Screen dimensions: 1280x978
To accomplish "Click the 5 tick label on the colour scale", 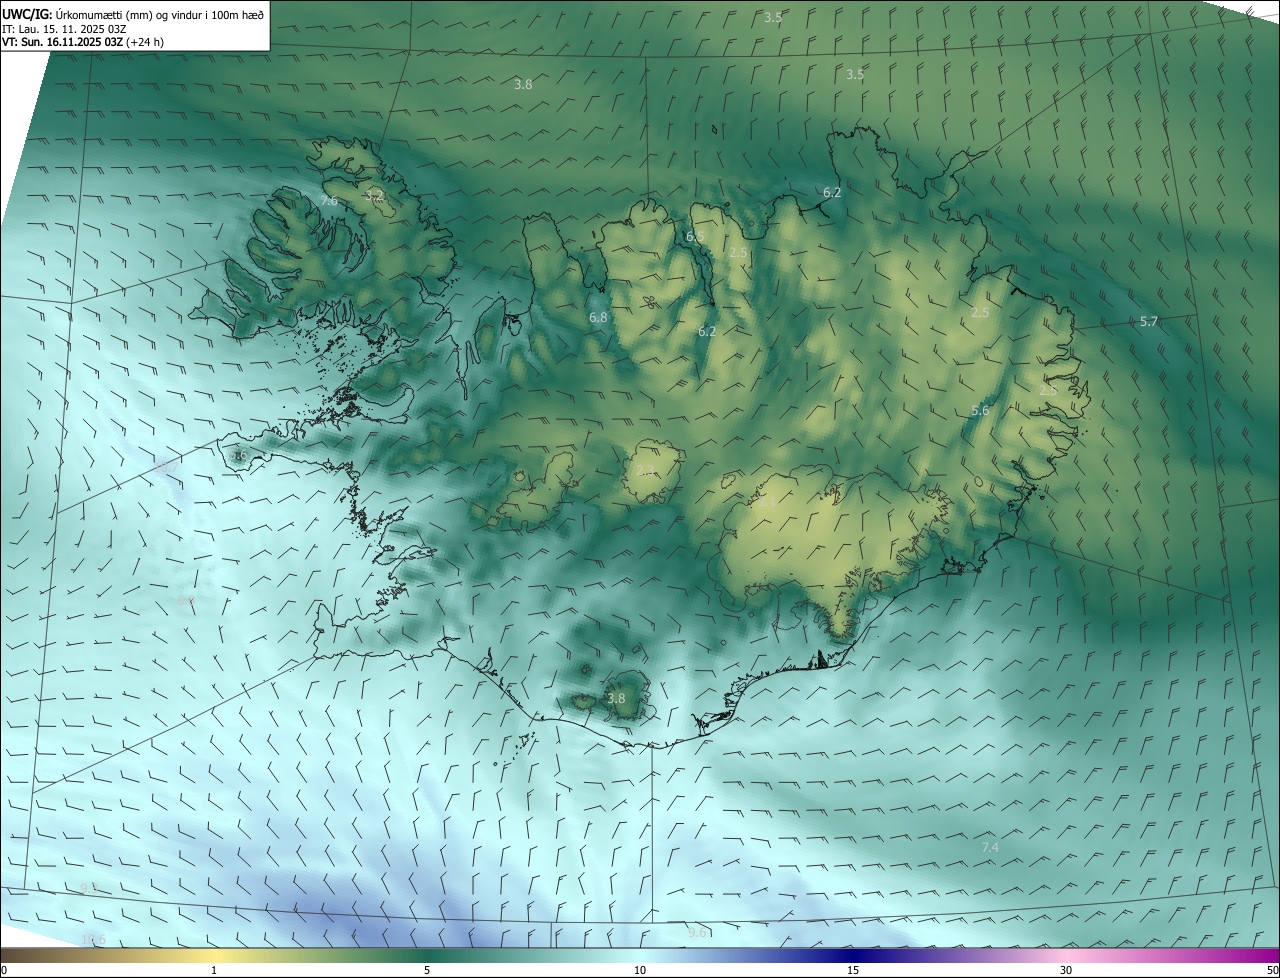I will [x=427, y=970].
